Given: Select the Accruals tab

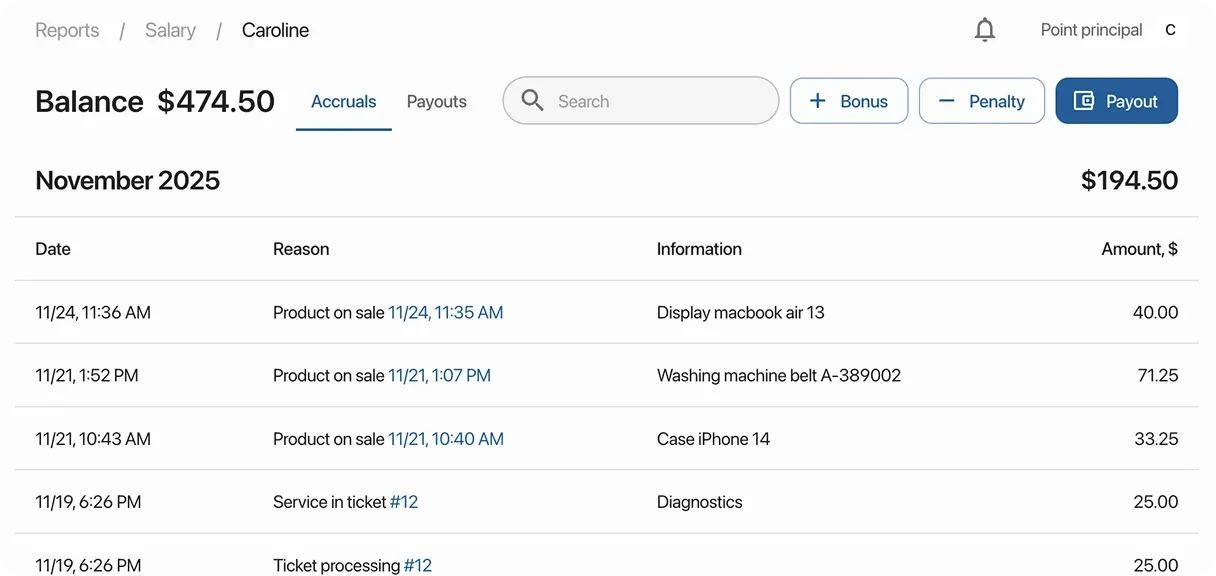Looking at the screenshot, I should (343, 101).
